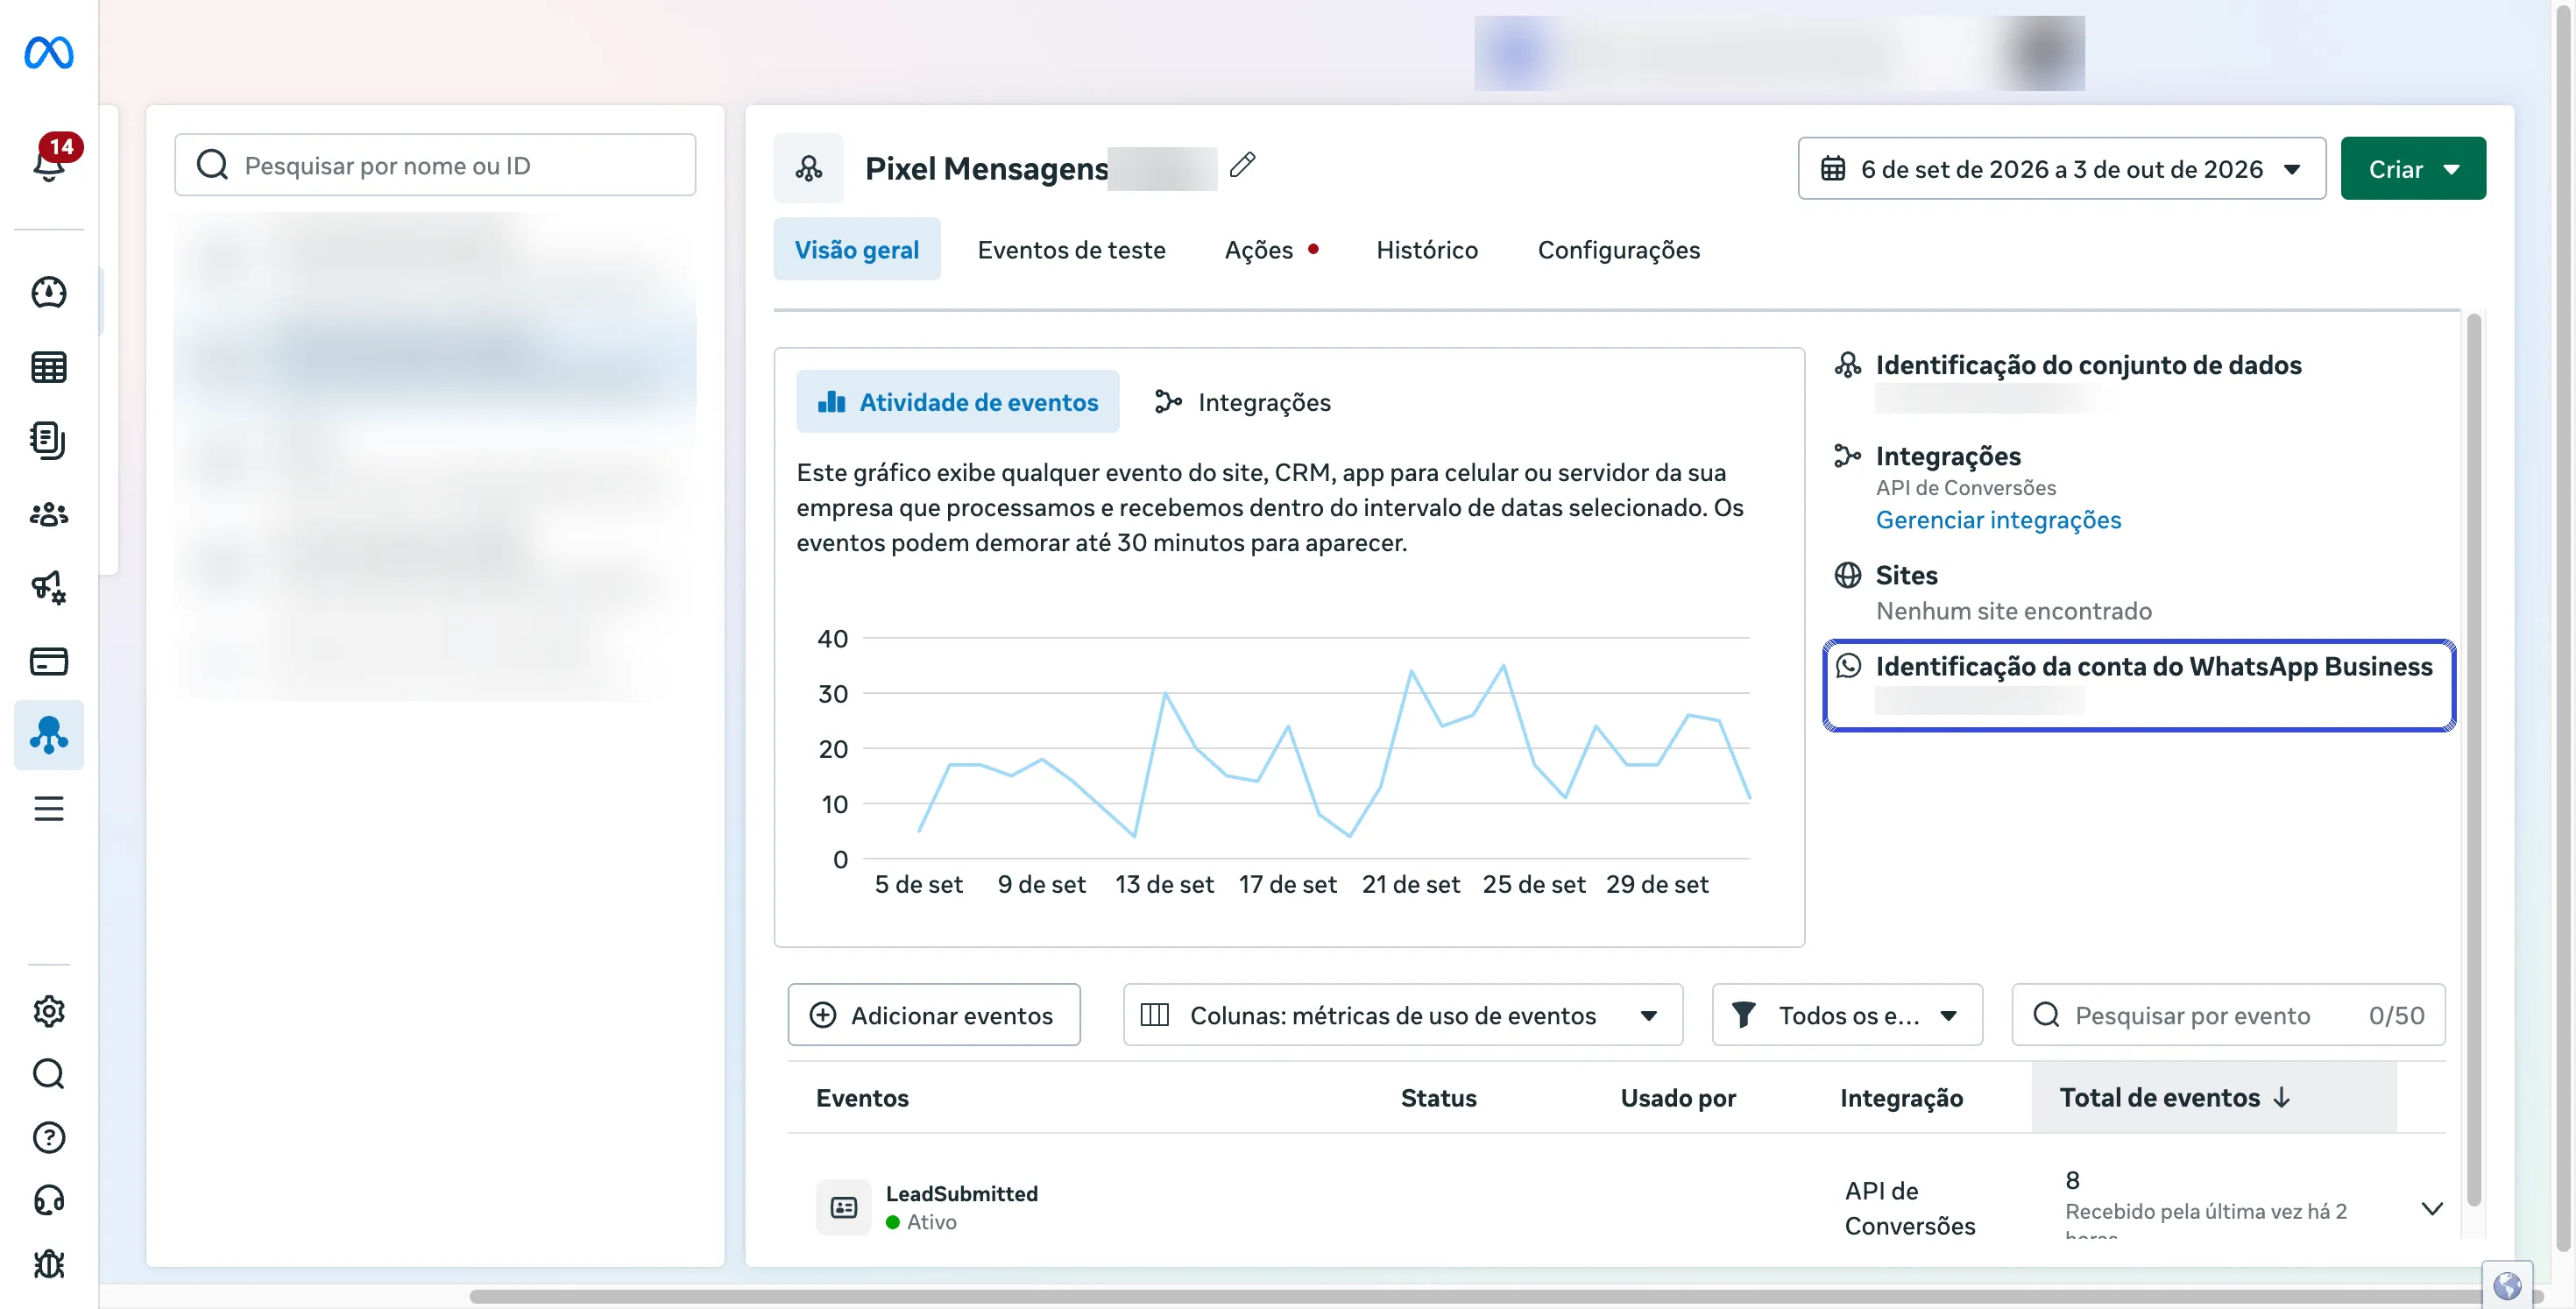The image size is (2576, 1309).
Task: Select the Atividade de eventos tab
Action: click(957, 401)
